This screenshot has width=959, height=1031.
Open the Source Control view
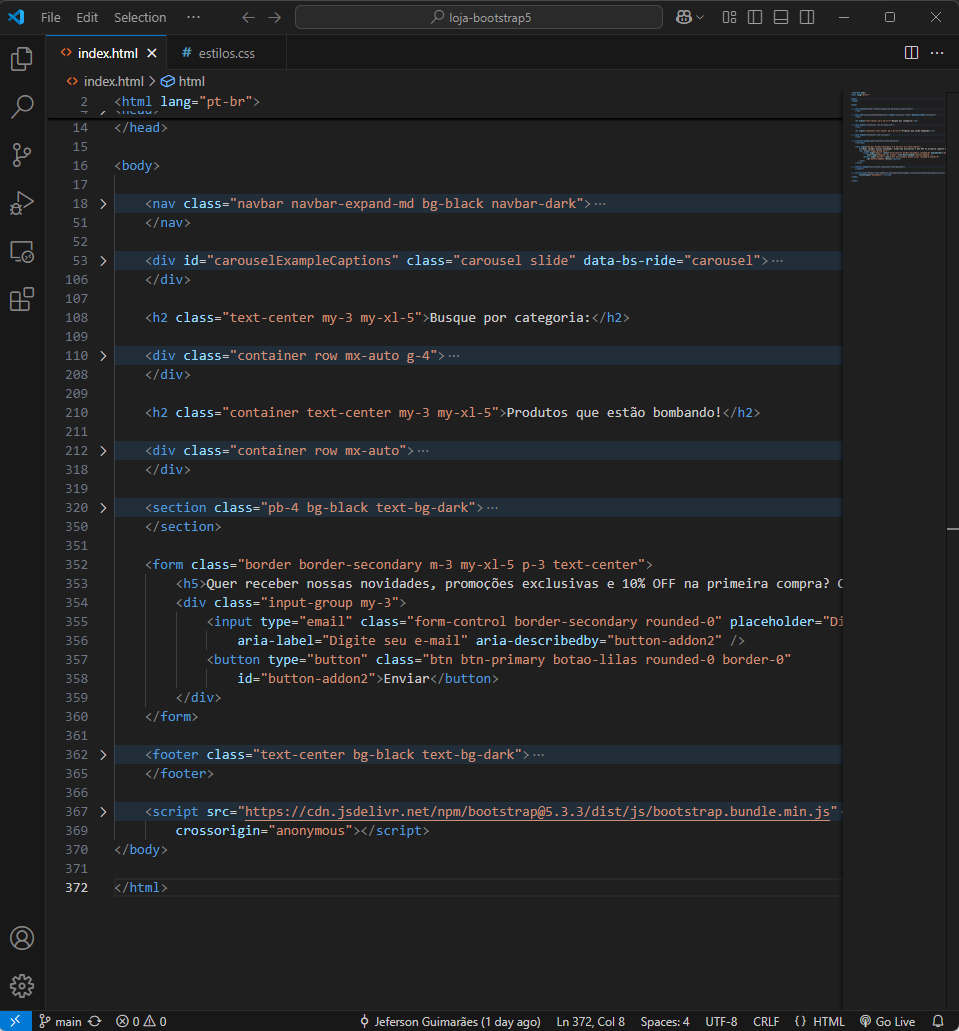click(x=22, y=155)
